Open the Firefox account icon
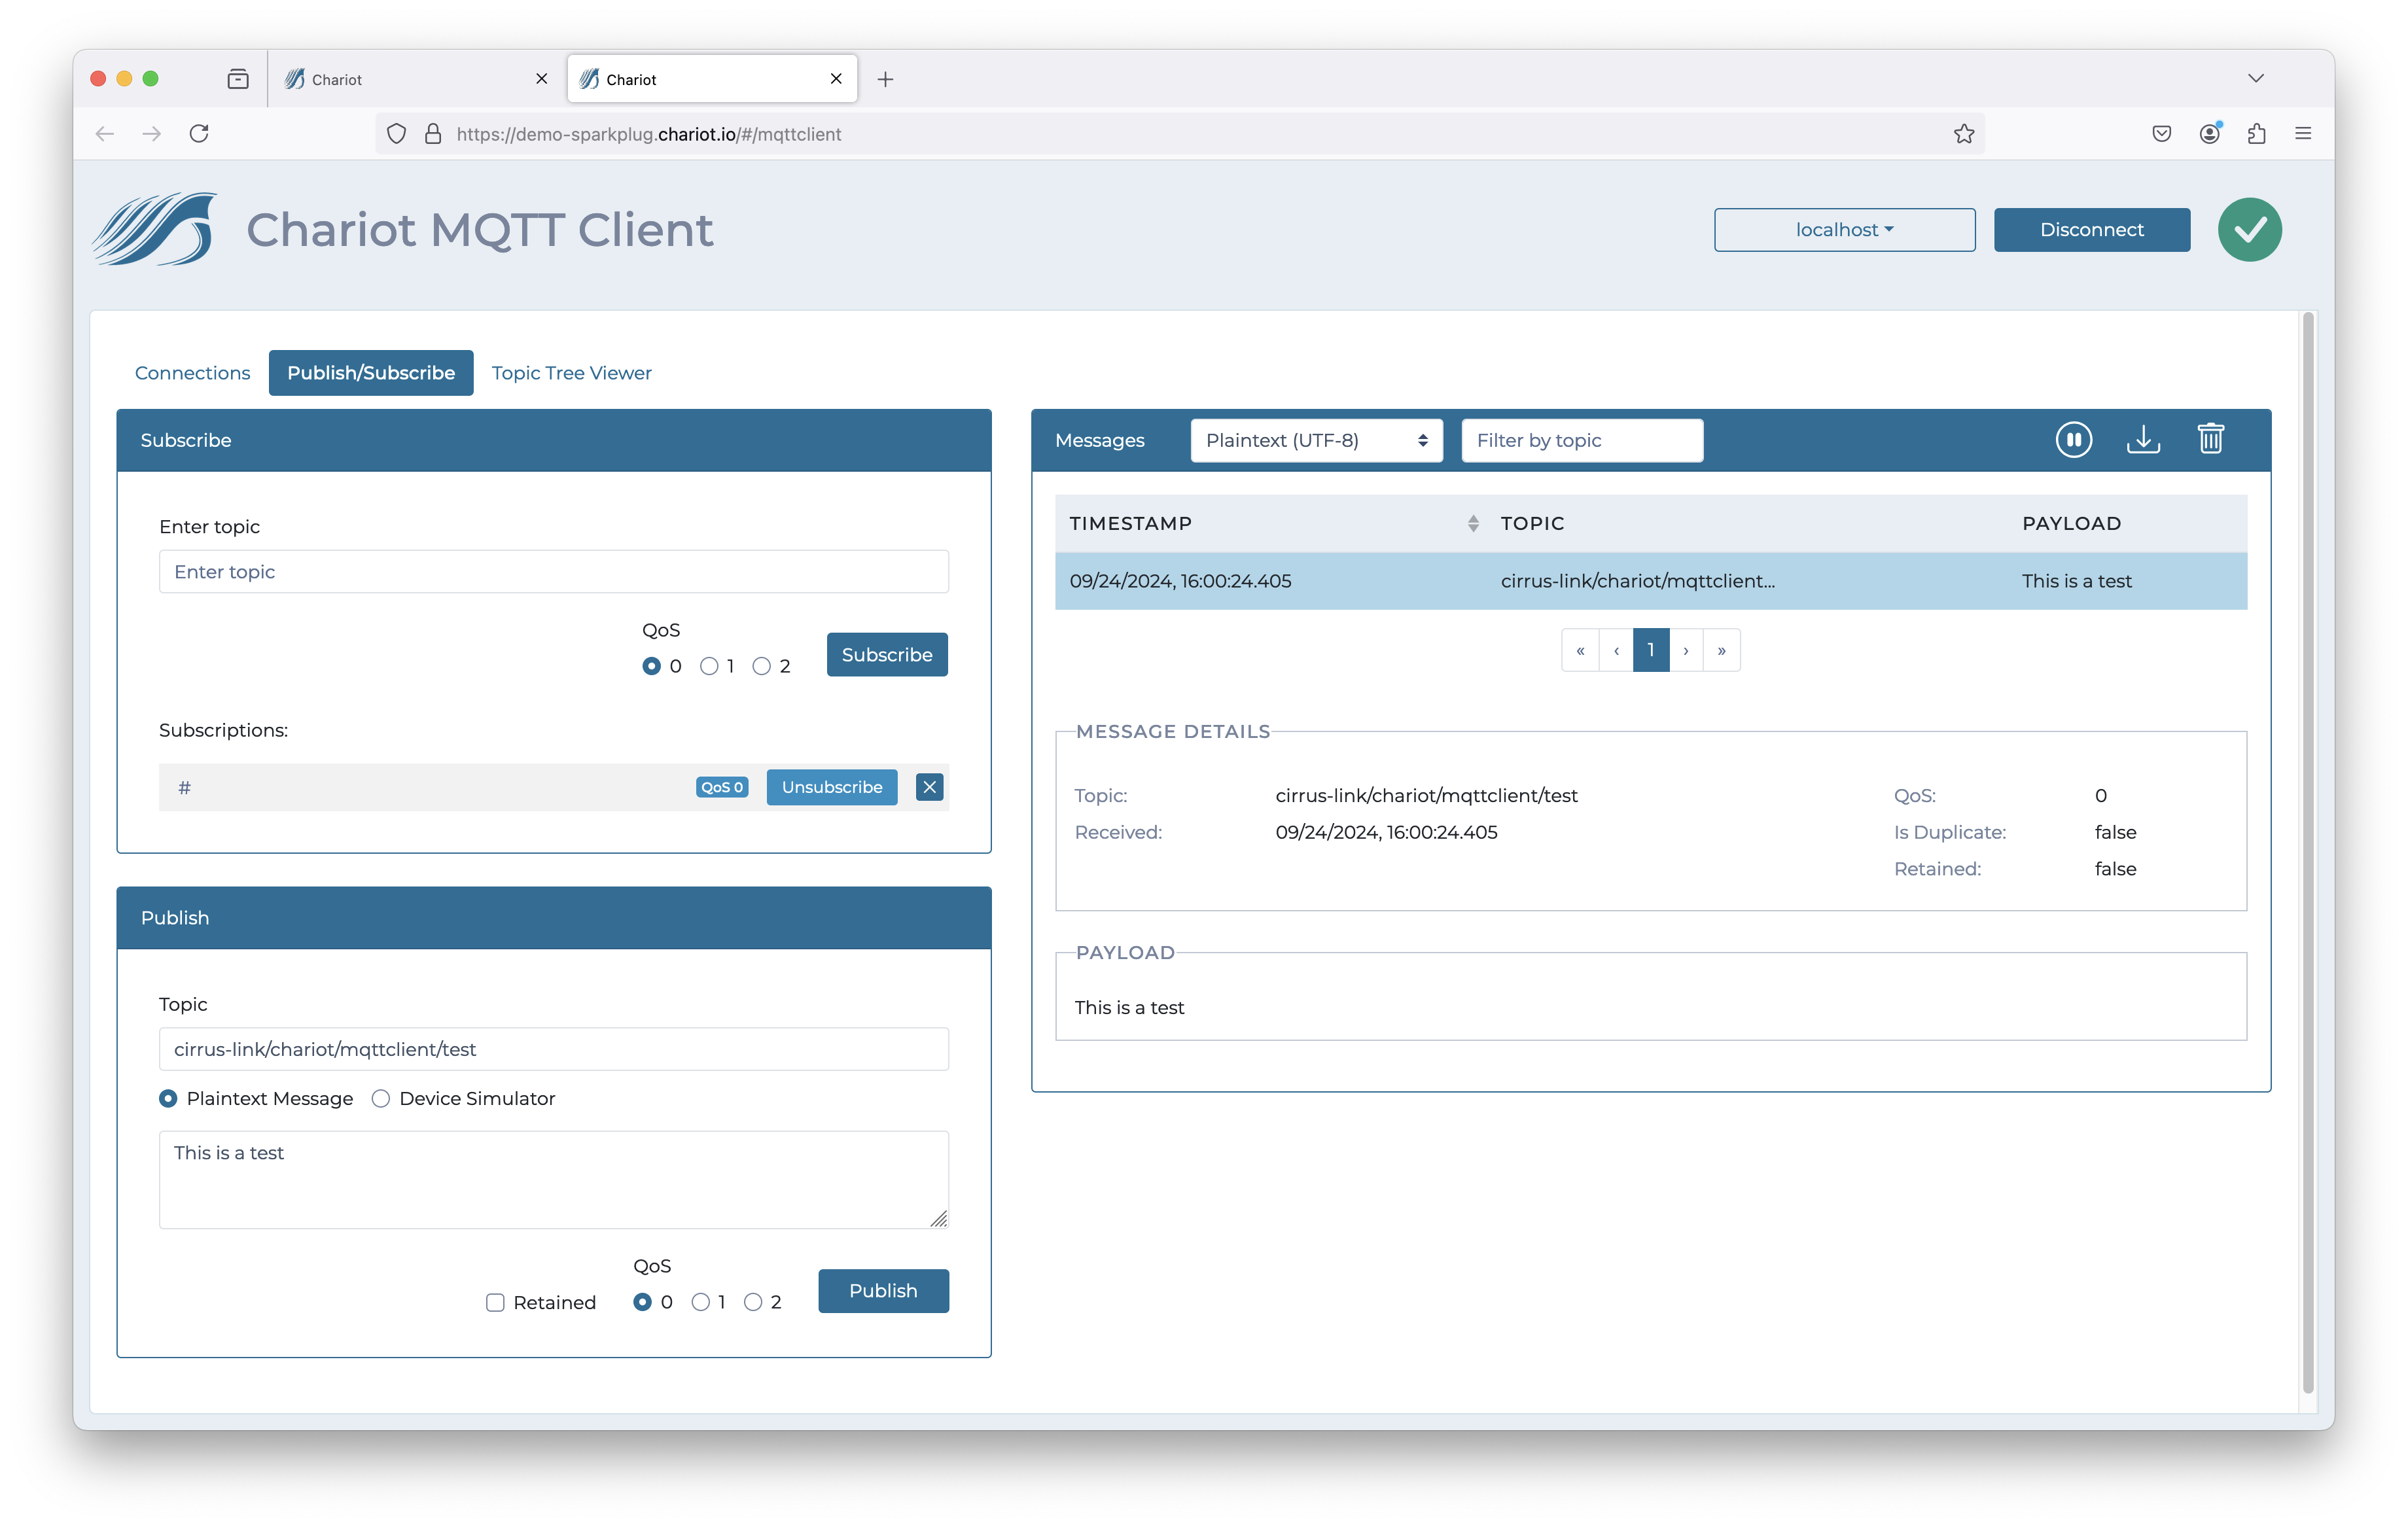The width and height of the screenshot is (2408, 1527). (2209, 134)
